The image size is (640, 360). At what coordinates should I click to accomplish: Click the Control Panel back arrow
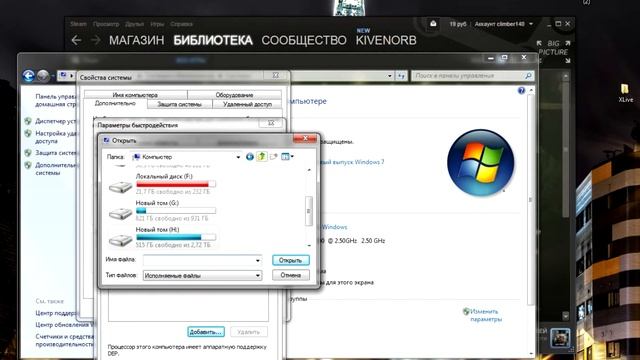click(28, 76)
